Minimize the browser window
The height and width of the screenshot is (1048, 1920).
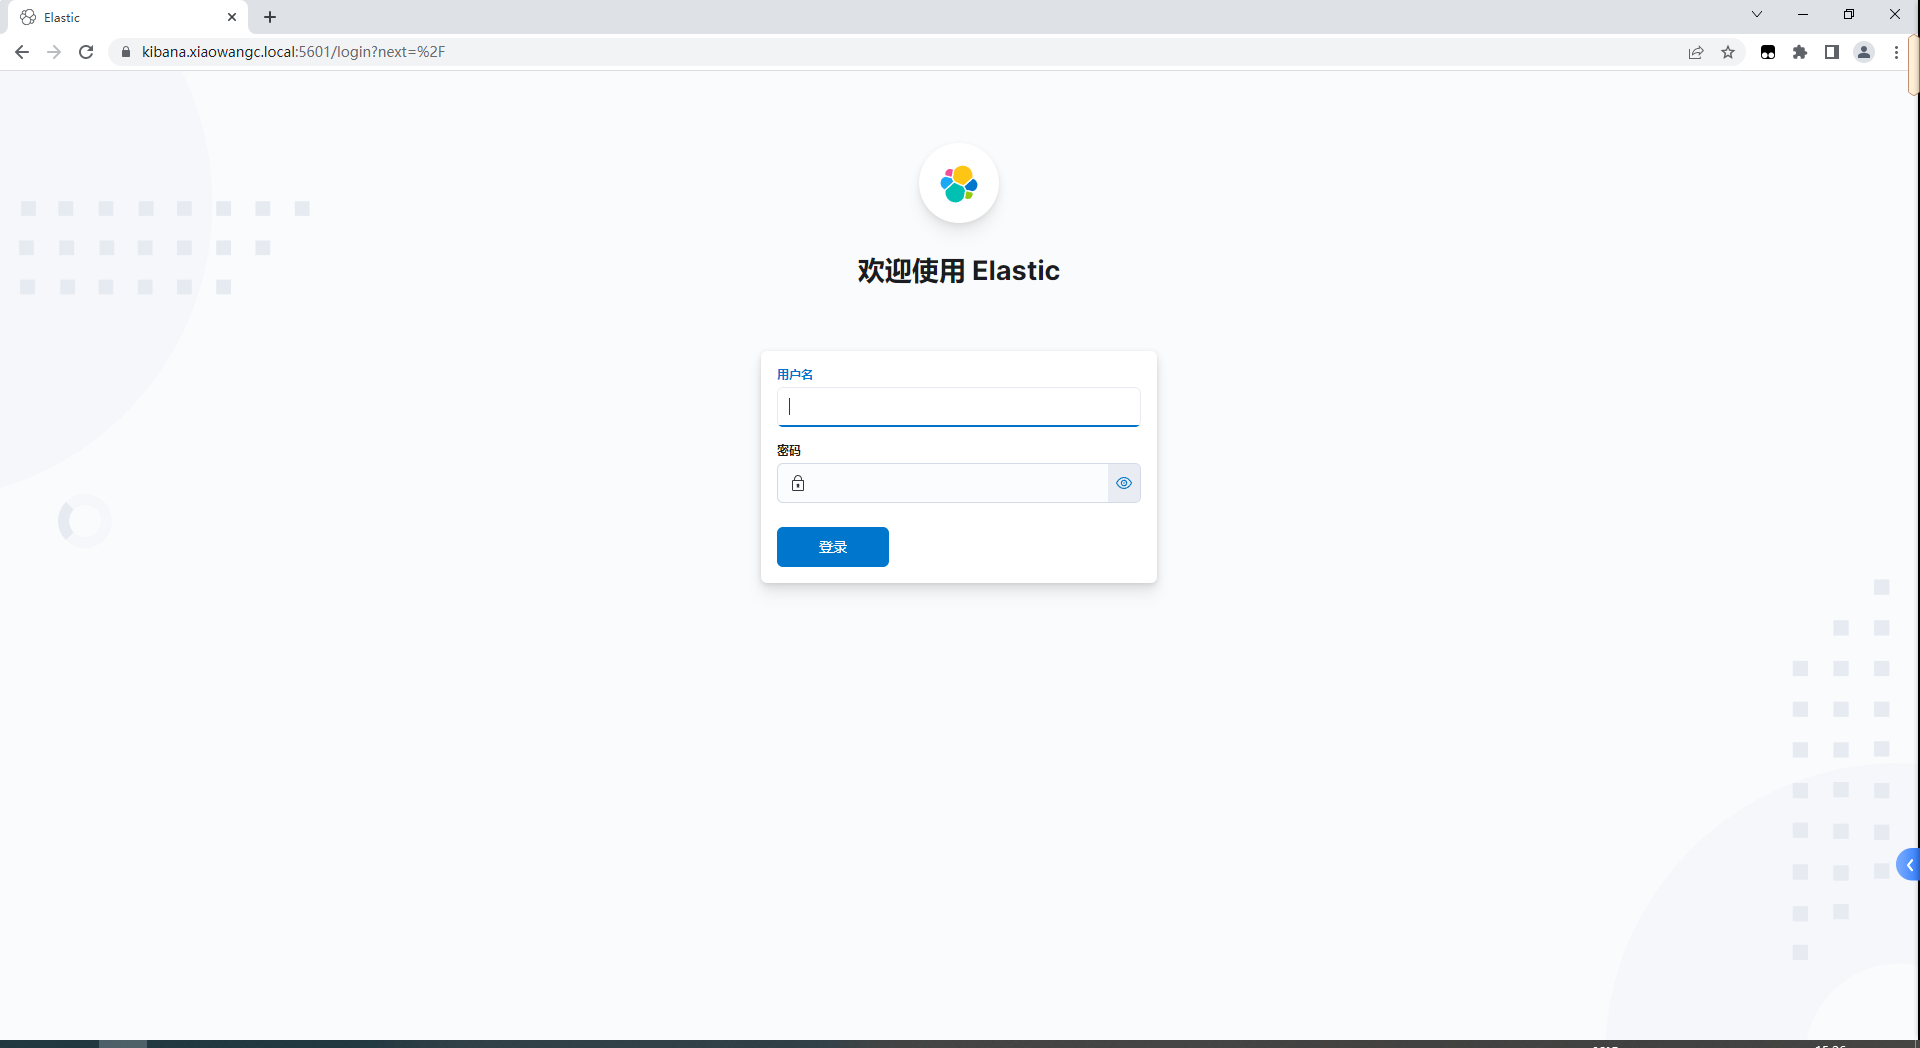click(x=1803, y=14)
